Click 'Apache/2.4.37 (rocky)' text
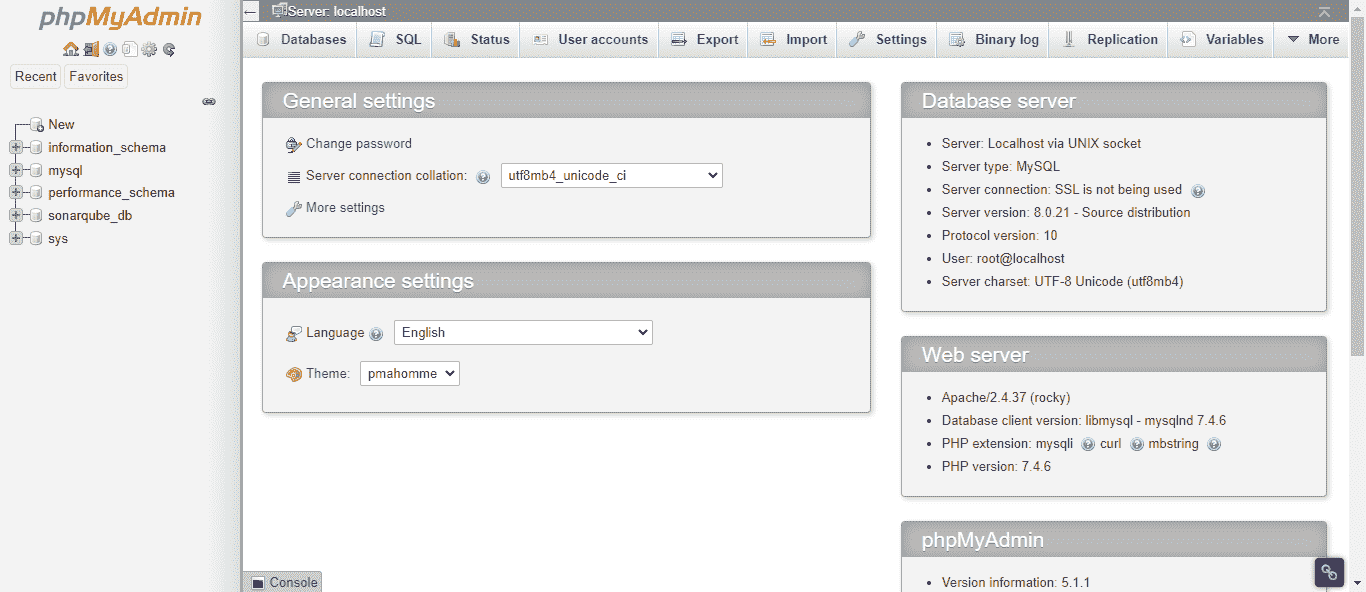Viewport: 1366px width, 592px height. [1006, 397]
